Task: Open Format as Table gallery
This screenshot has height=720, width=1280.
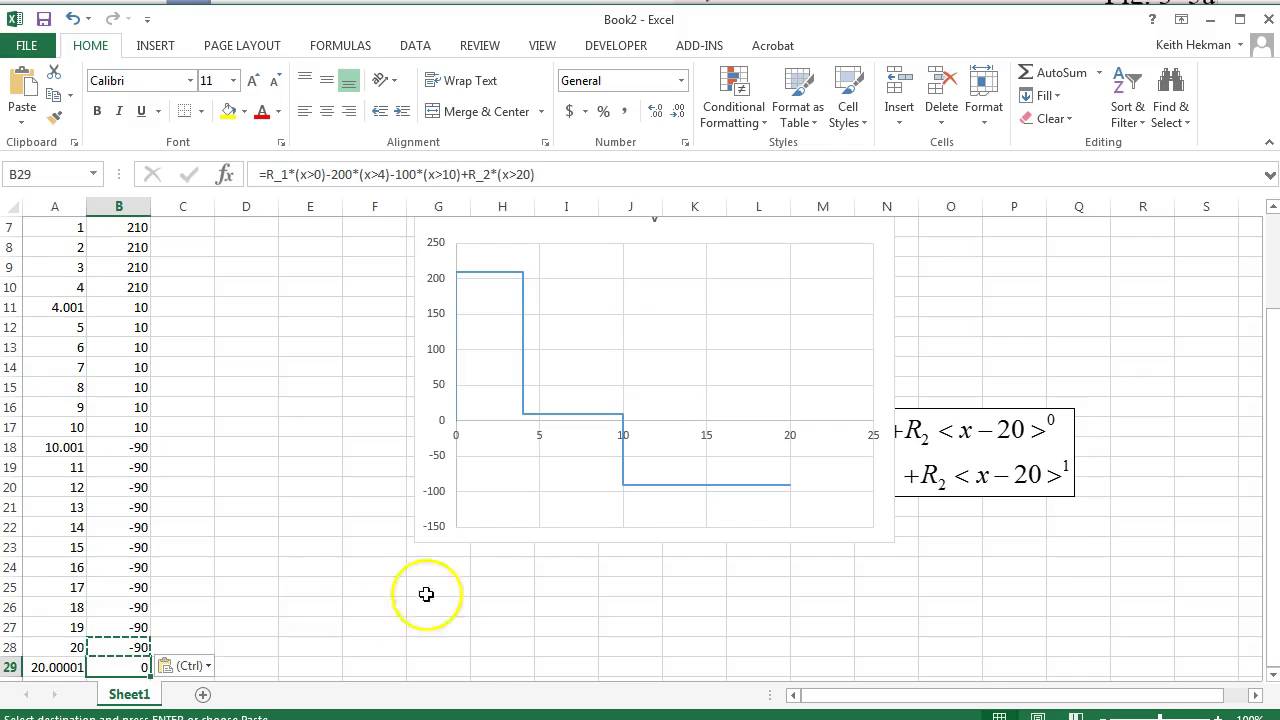Action: coord(798,98)
